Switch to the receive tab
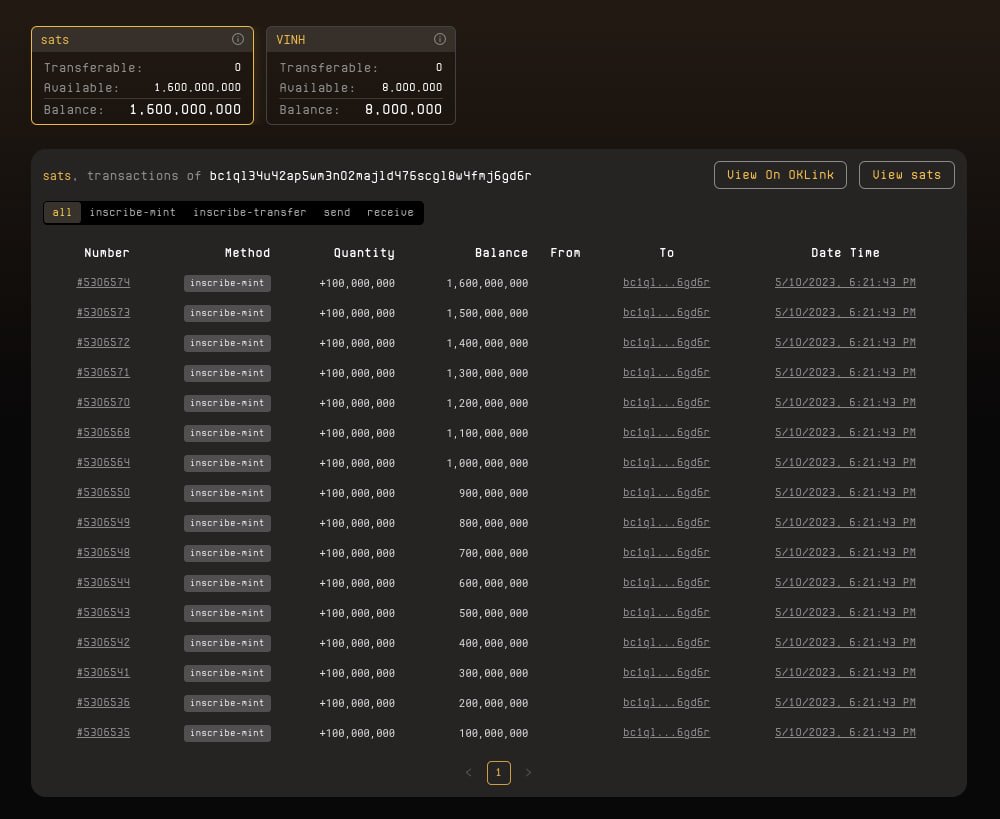The height and width of the screenshot is (819, 1000). click(x=390, y=212)
